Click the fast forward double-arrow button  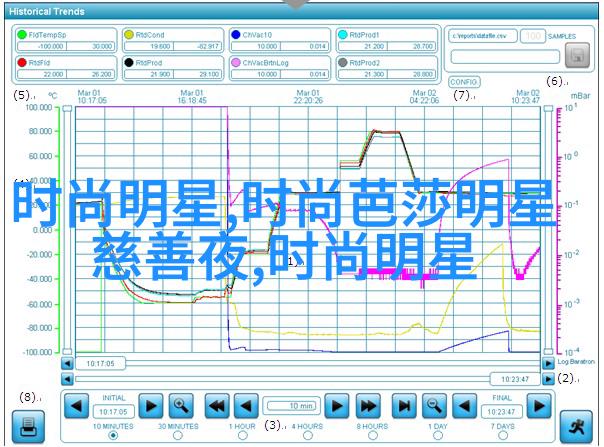coord(368,406)
